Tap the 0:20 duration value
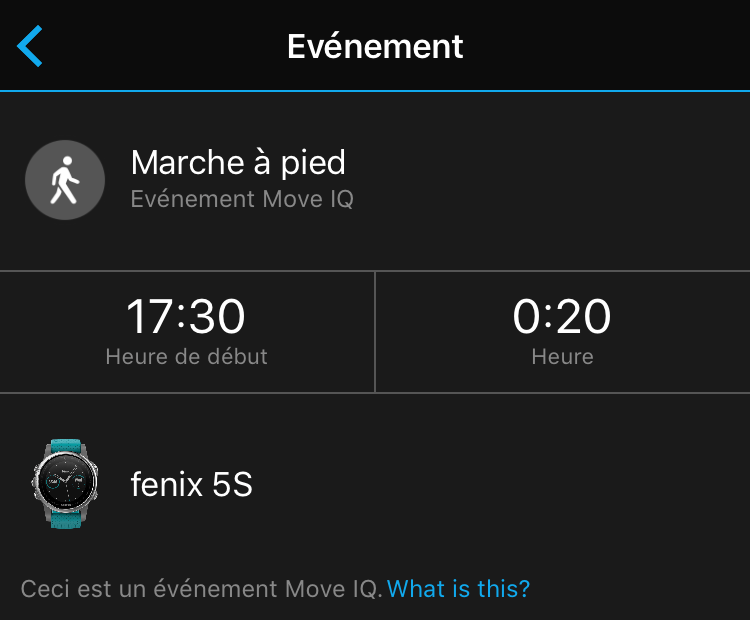 [x=562, y=318]
